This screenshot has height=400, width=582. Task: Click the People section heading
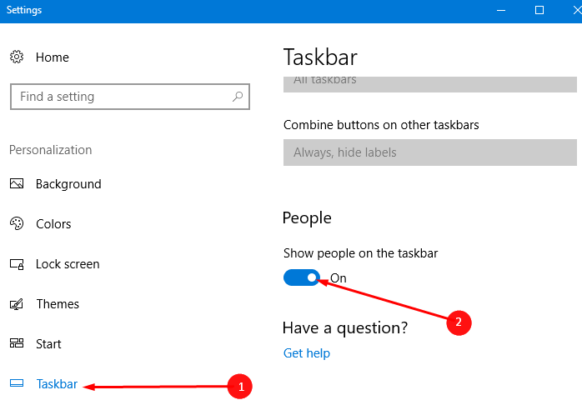coord(307,218)
